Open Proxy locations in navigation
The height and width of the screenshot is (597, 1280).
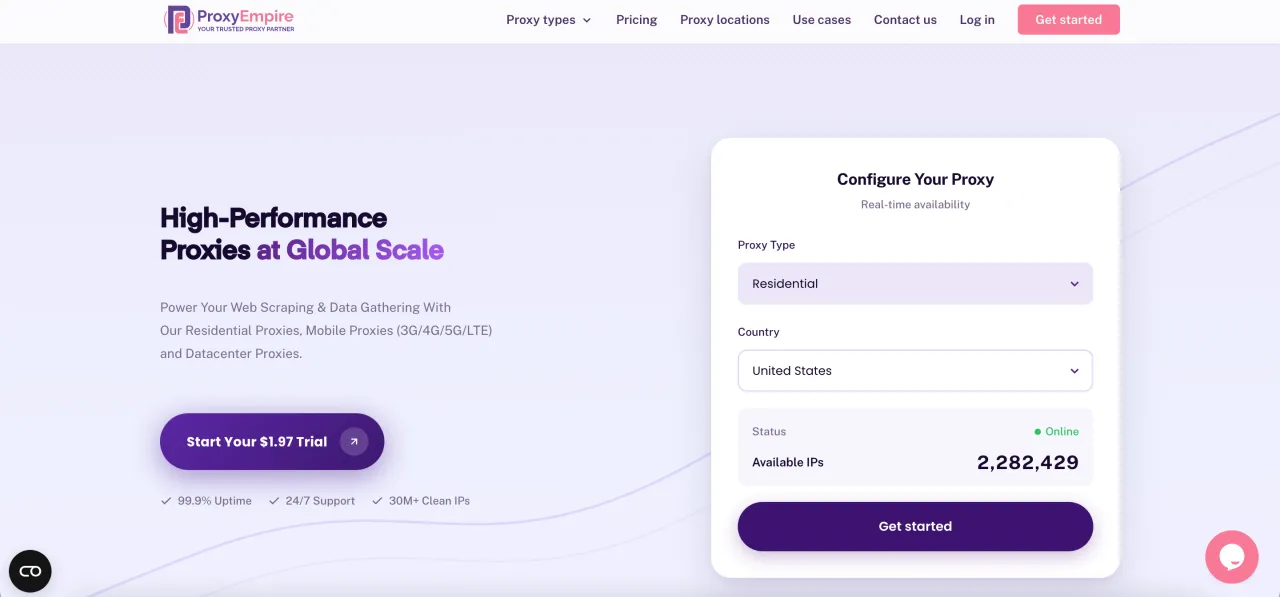[725, 20]
